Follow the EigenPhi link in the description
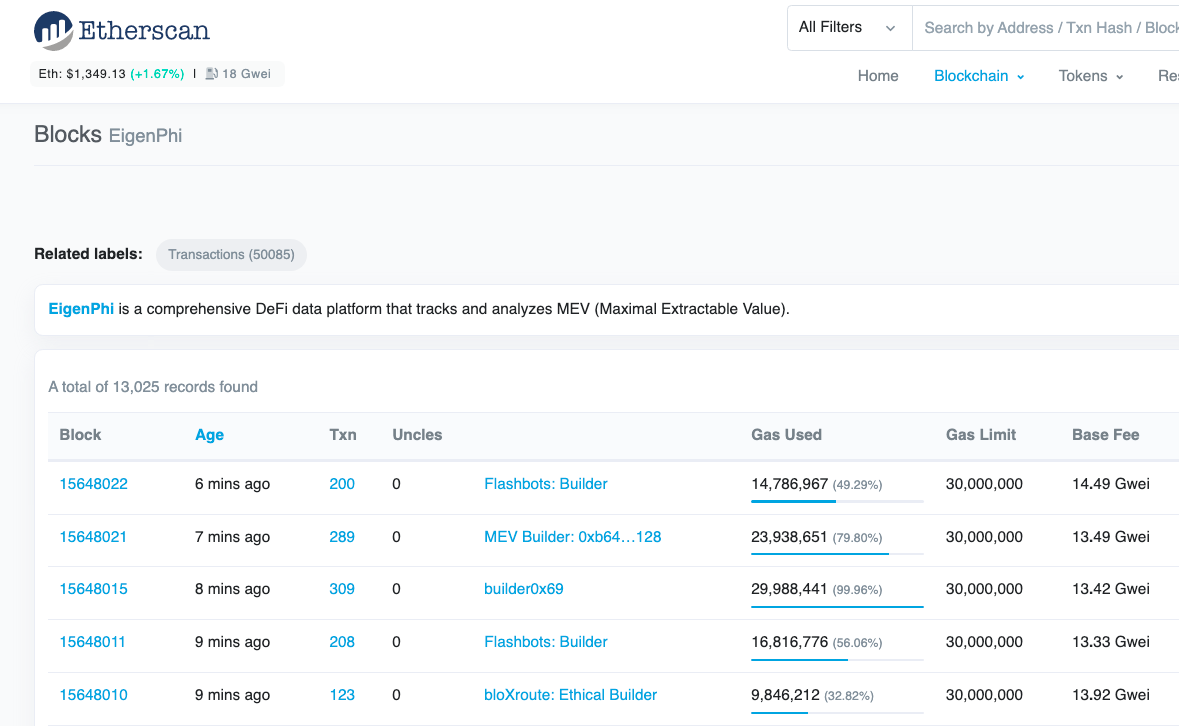This screenshot has width=1179, height=726. (x=80, y=309)
